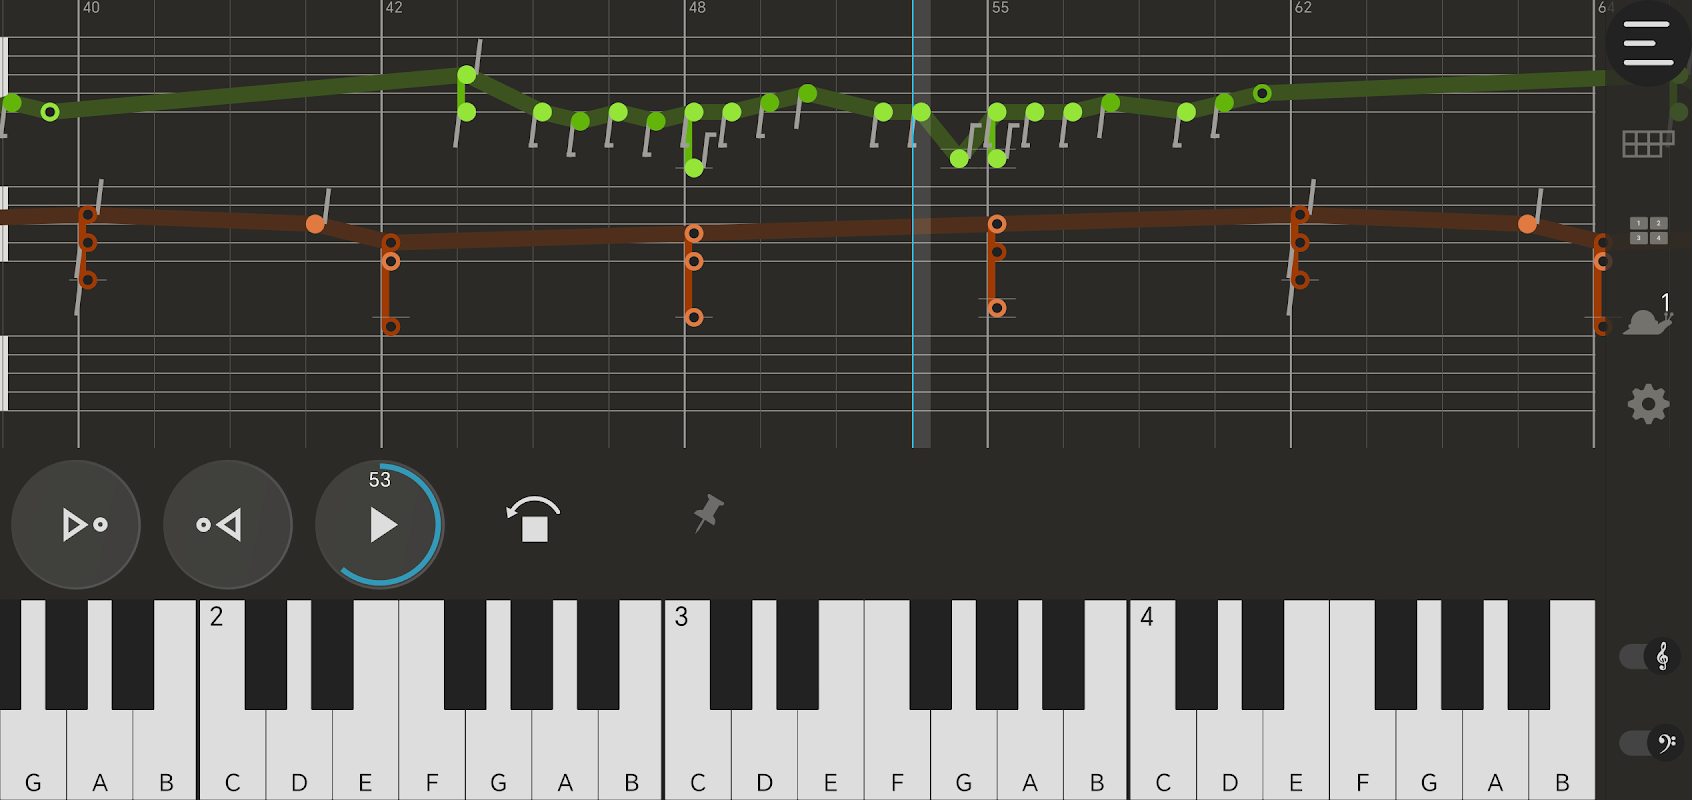This screenshot has width=1692, height=800.
Task: Click measure 48 marker on the timeline
Action: [x=697, y=8]
